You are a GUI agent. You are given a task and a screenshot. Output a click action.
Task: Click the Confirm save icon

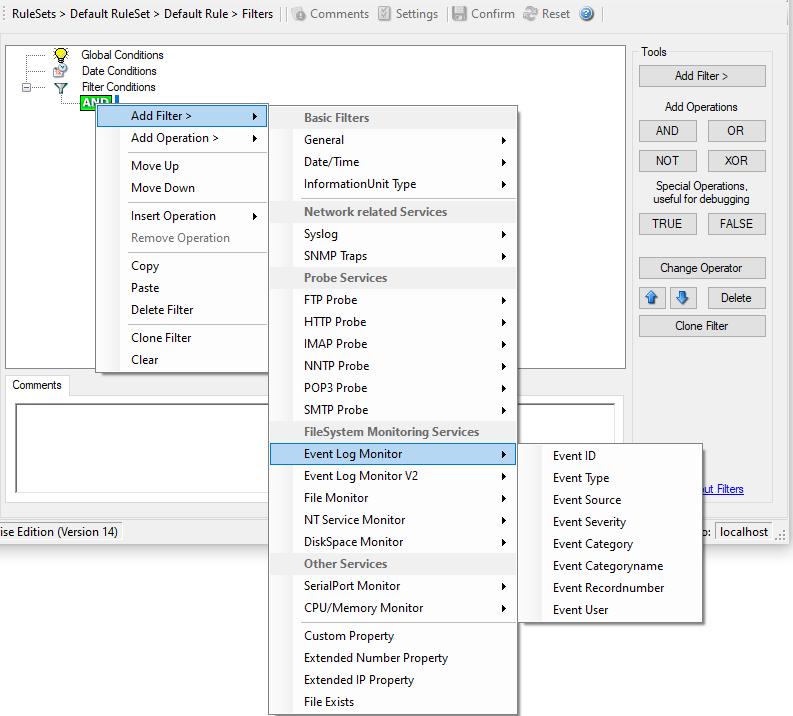(x=459, y=14)
